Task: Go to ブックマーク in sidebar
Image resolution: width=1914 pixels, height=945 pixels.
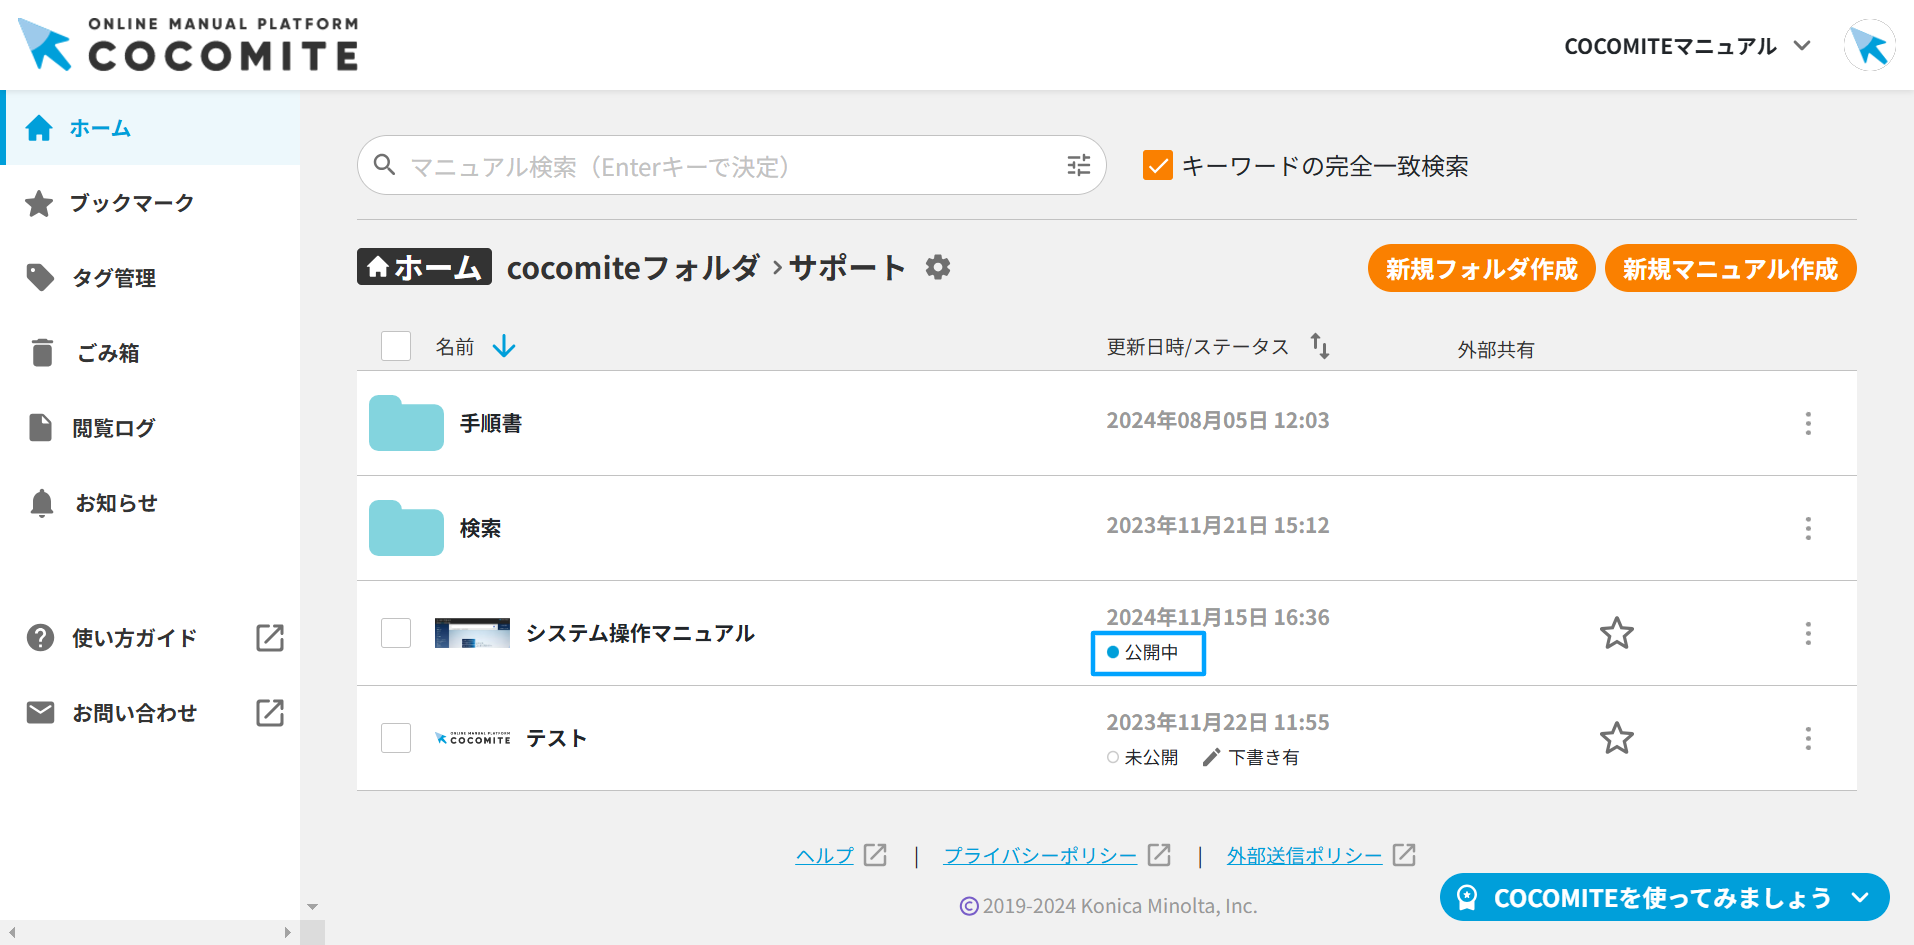Action: pyautogui.click(x=132, y=203)
